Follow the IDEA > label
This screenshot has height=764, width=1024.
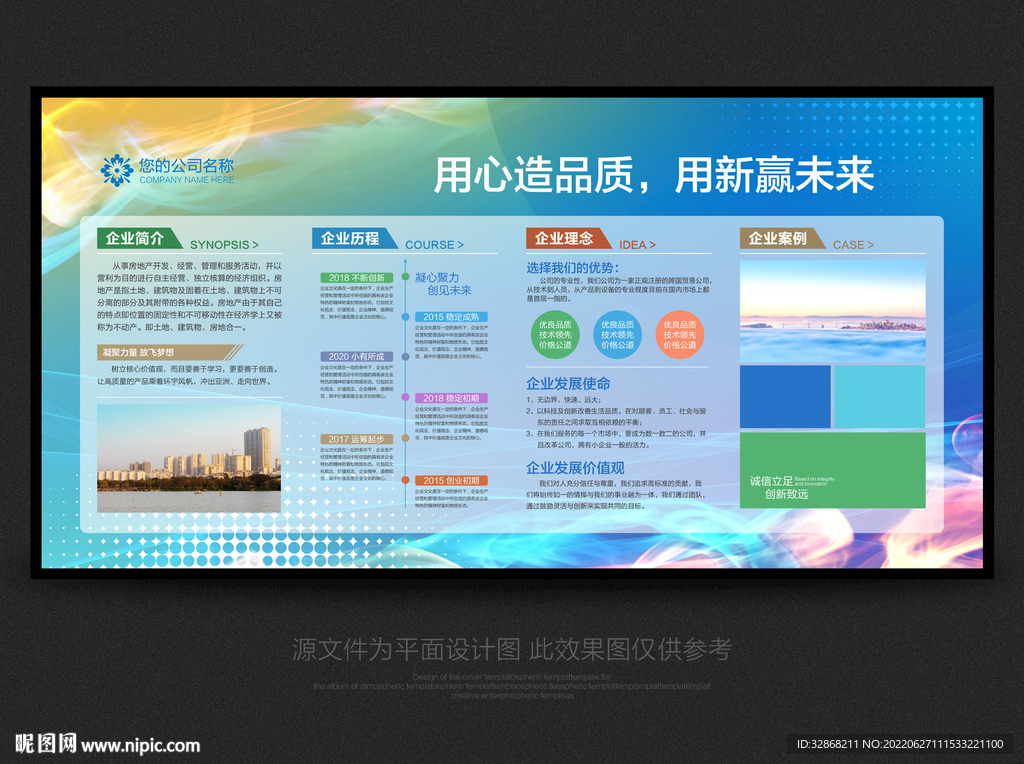coord(637,244)
